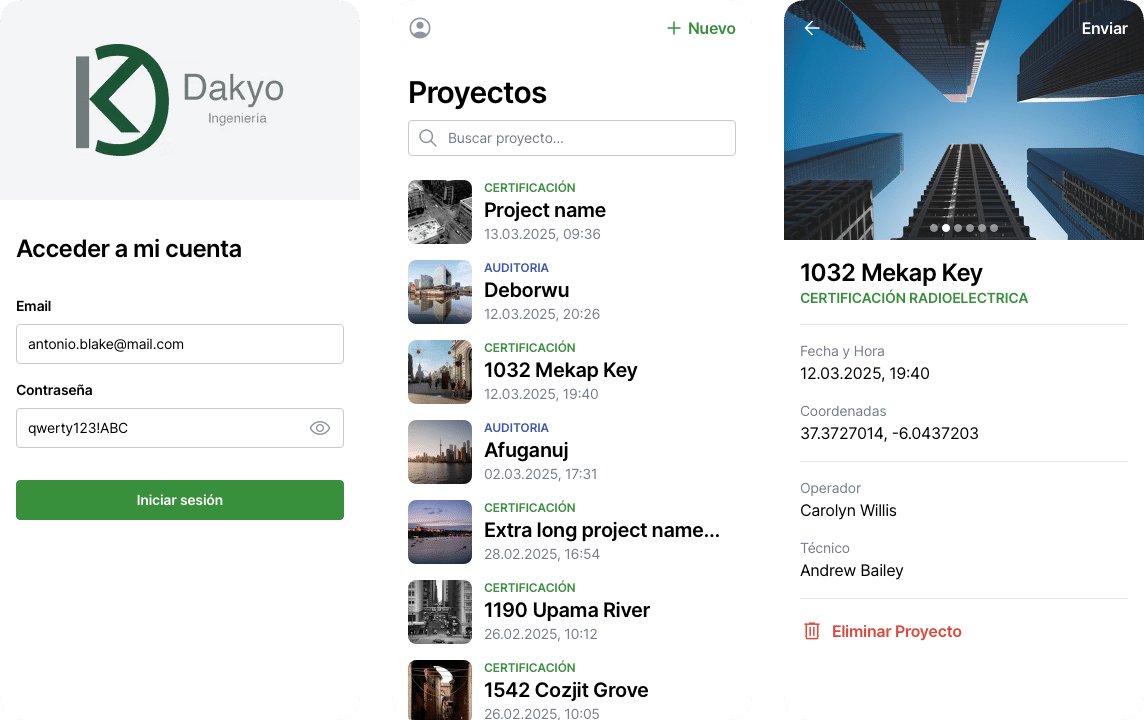Click the Eliminar Proyecto link
1144x720 pixels.
(897, 631)
